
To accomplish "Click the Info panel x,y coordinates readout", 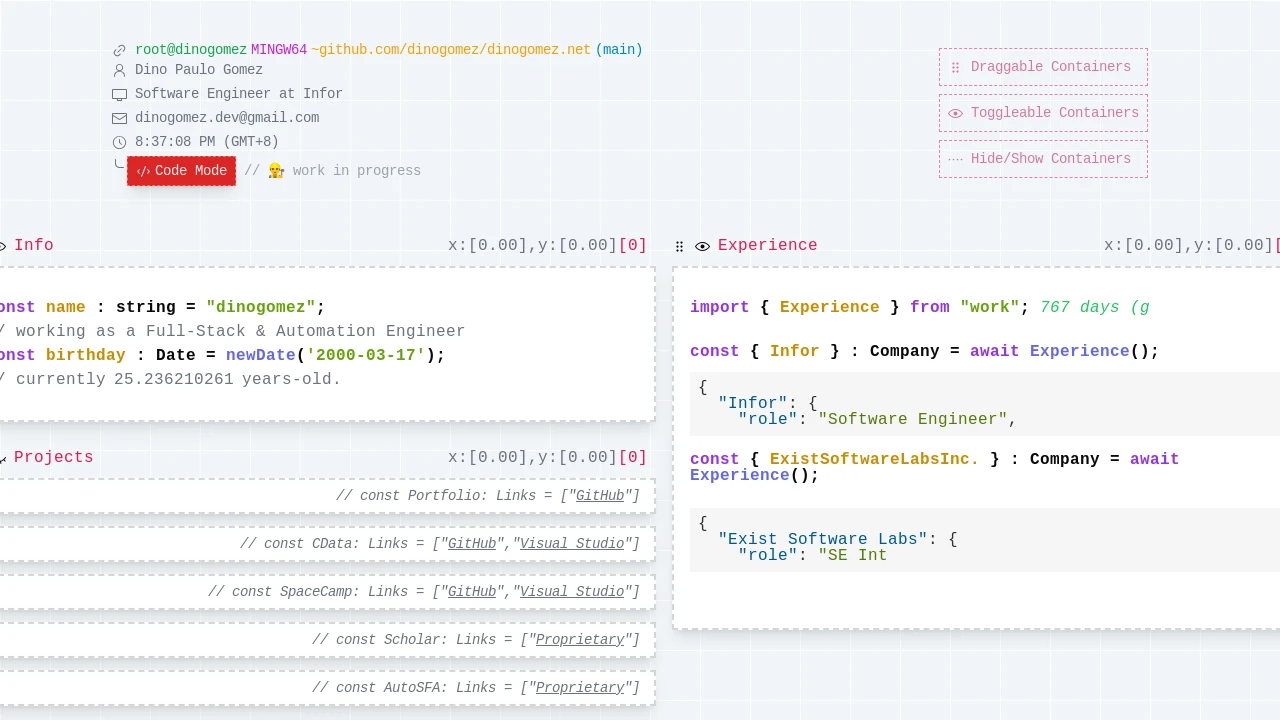I will pyautogui.click(x=547, y=246).
